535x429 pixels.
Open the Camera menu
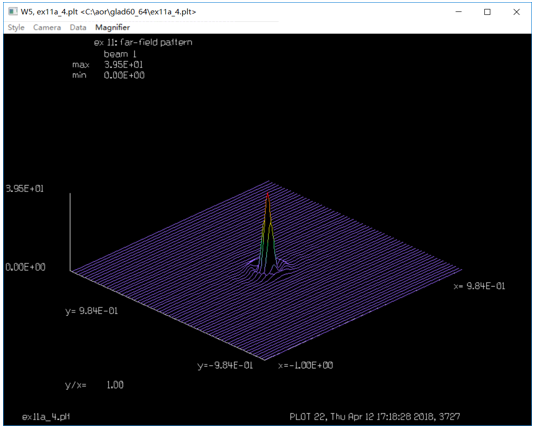(x=47, y=28)
